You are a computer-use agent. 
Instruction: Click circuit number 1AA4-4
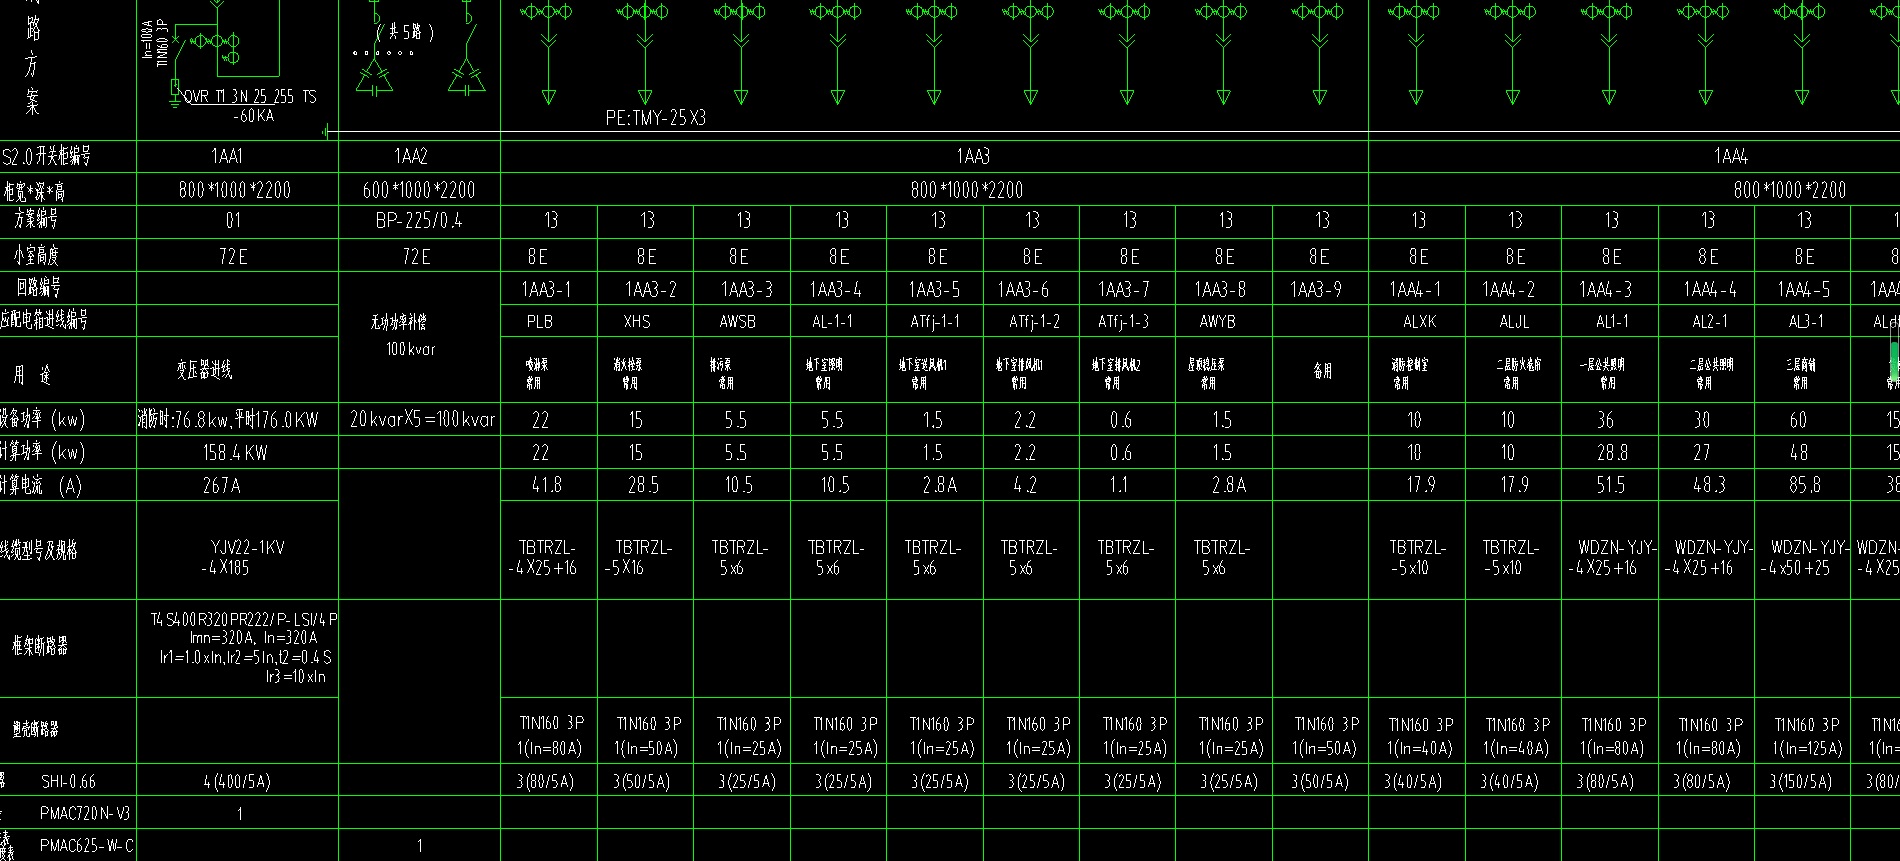point(1710,290)
